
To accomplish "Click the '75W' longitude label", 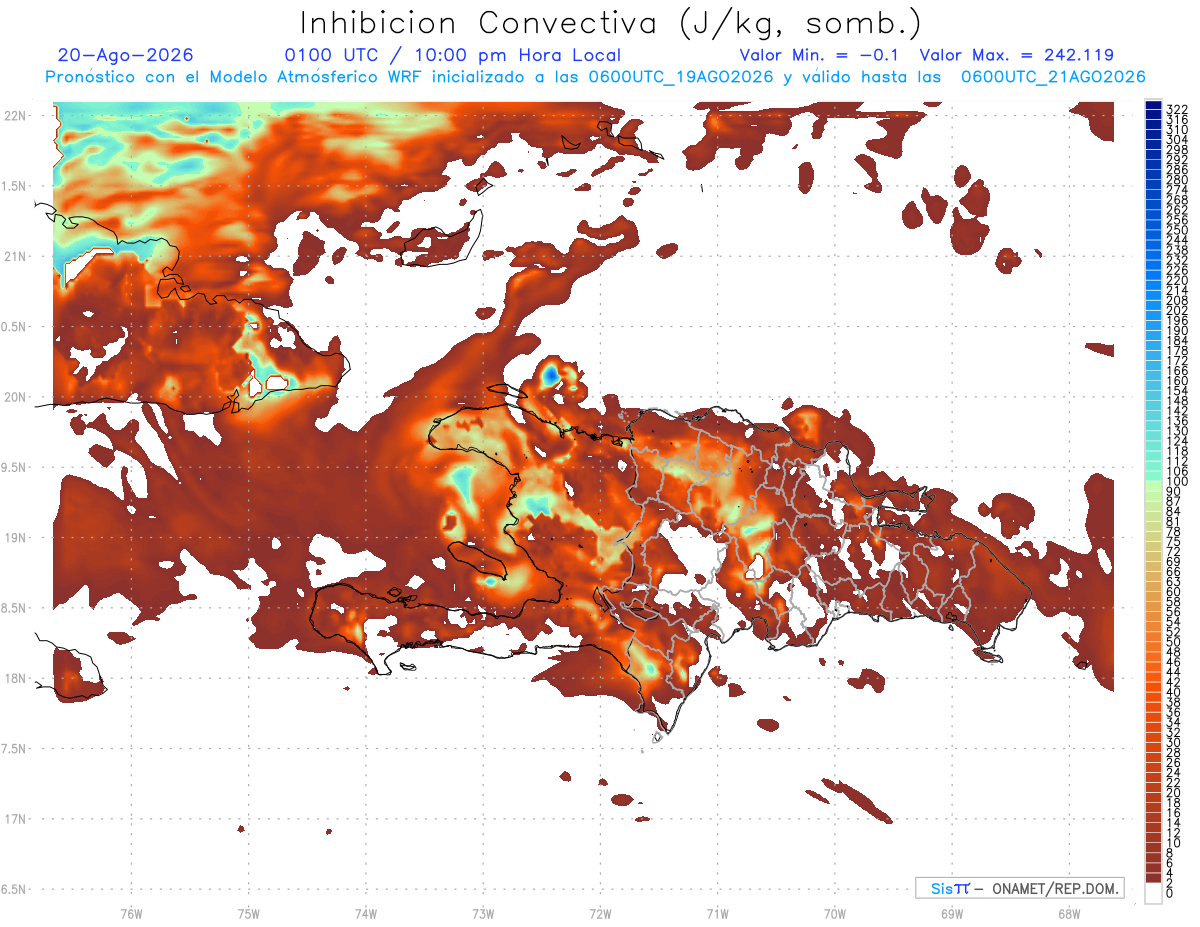I will [x=248, y=912].
